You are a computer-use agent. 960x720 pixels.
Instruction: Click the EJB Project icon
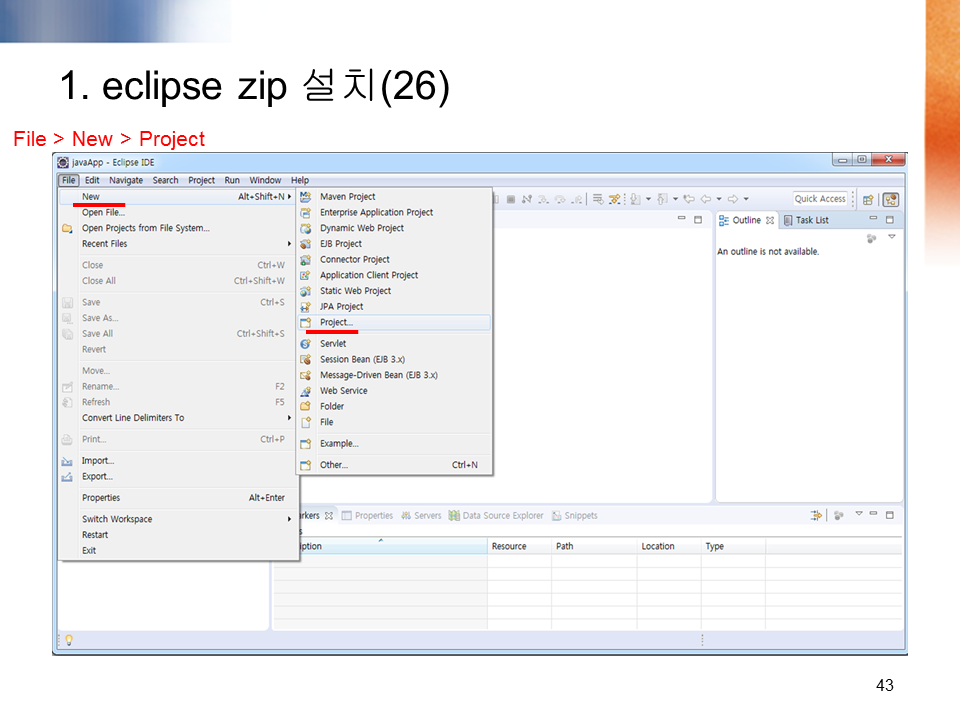coord(306,244)
